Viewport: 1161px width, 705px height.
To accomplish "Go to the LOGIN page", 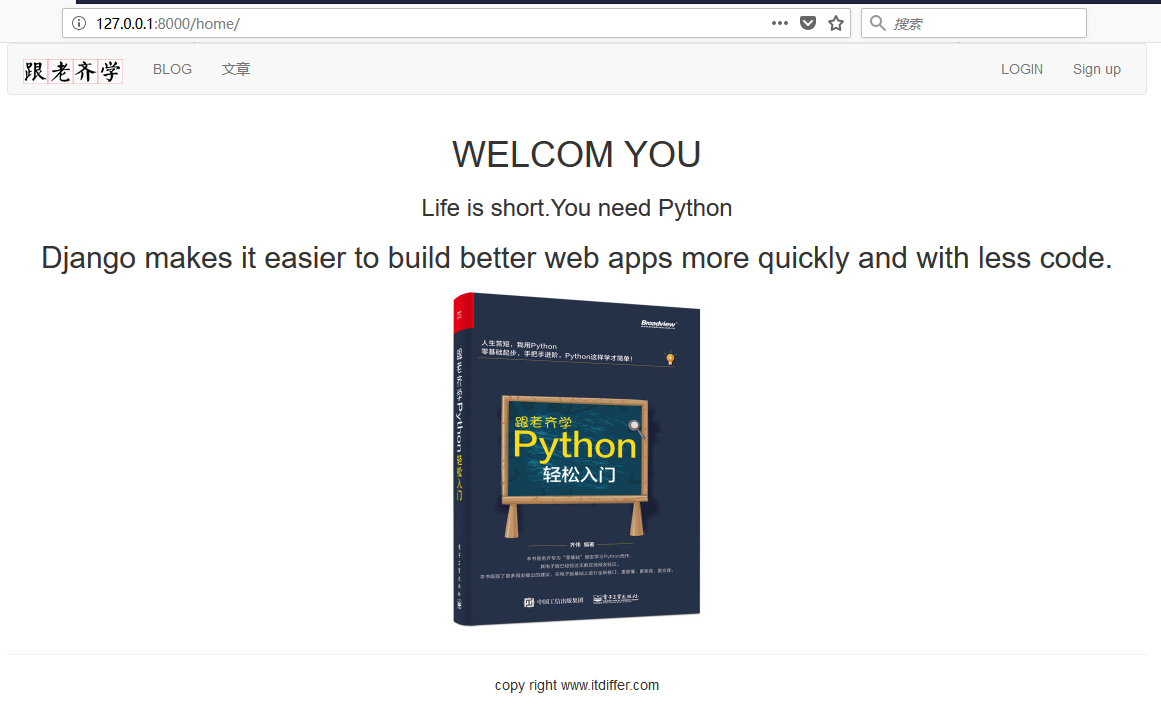I will (1022, 69).
